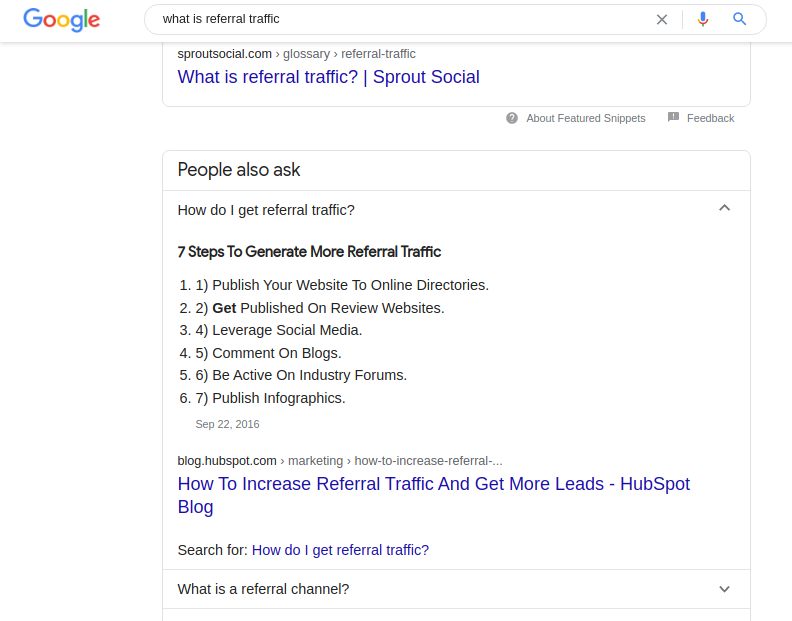792x621 pixels.
Task: Click inside the search field containing 'what is referral traffic'
Action: point(400,19)
